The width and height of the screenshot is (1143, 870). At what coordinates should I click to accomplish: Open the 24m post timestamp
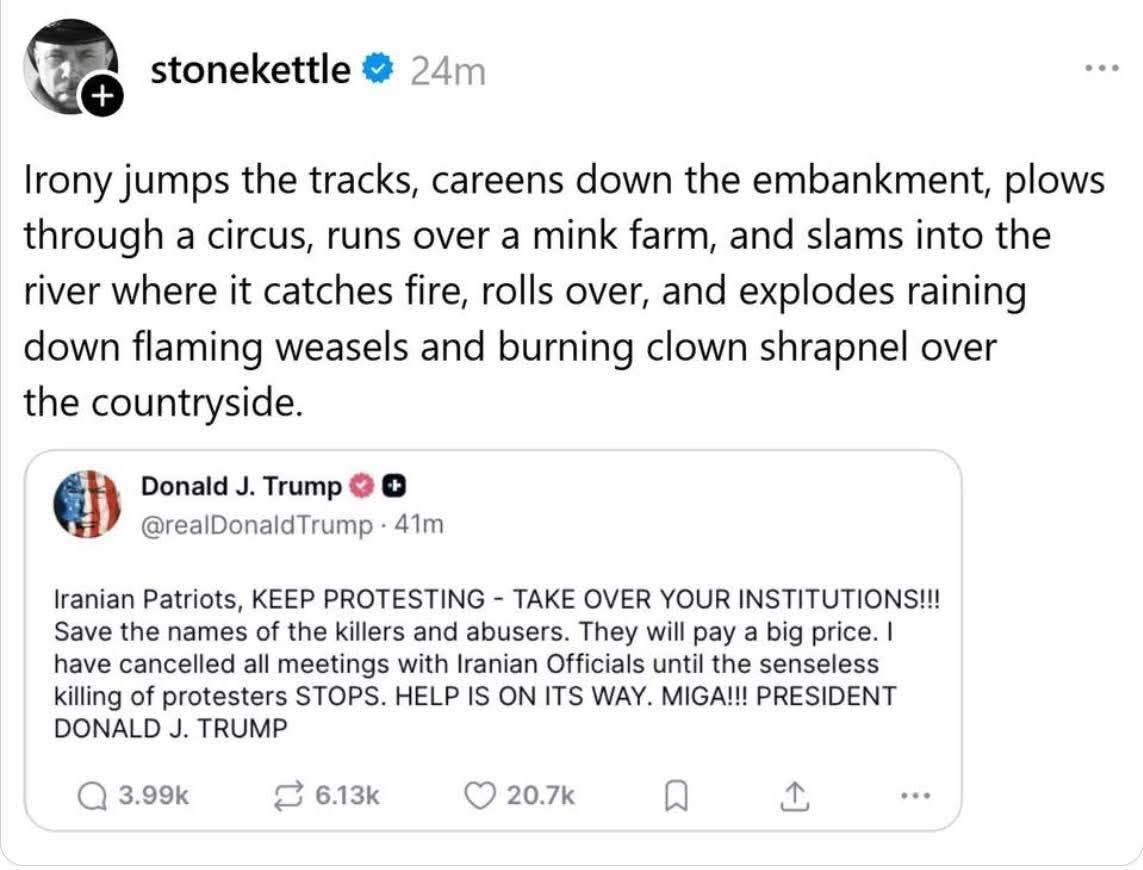pyautogui.click(x=447, y=70)
